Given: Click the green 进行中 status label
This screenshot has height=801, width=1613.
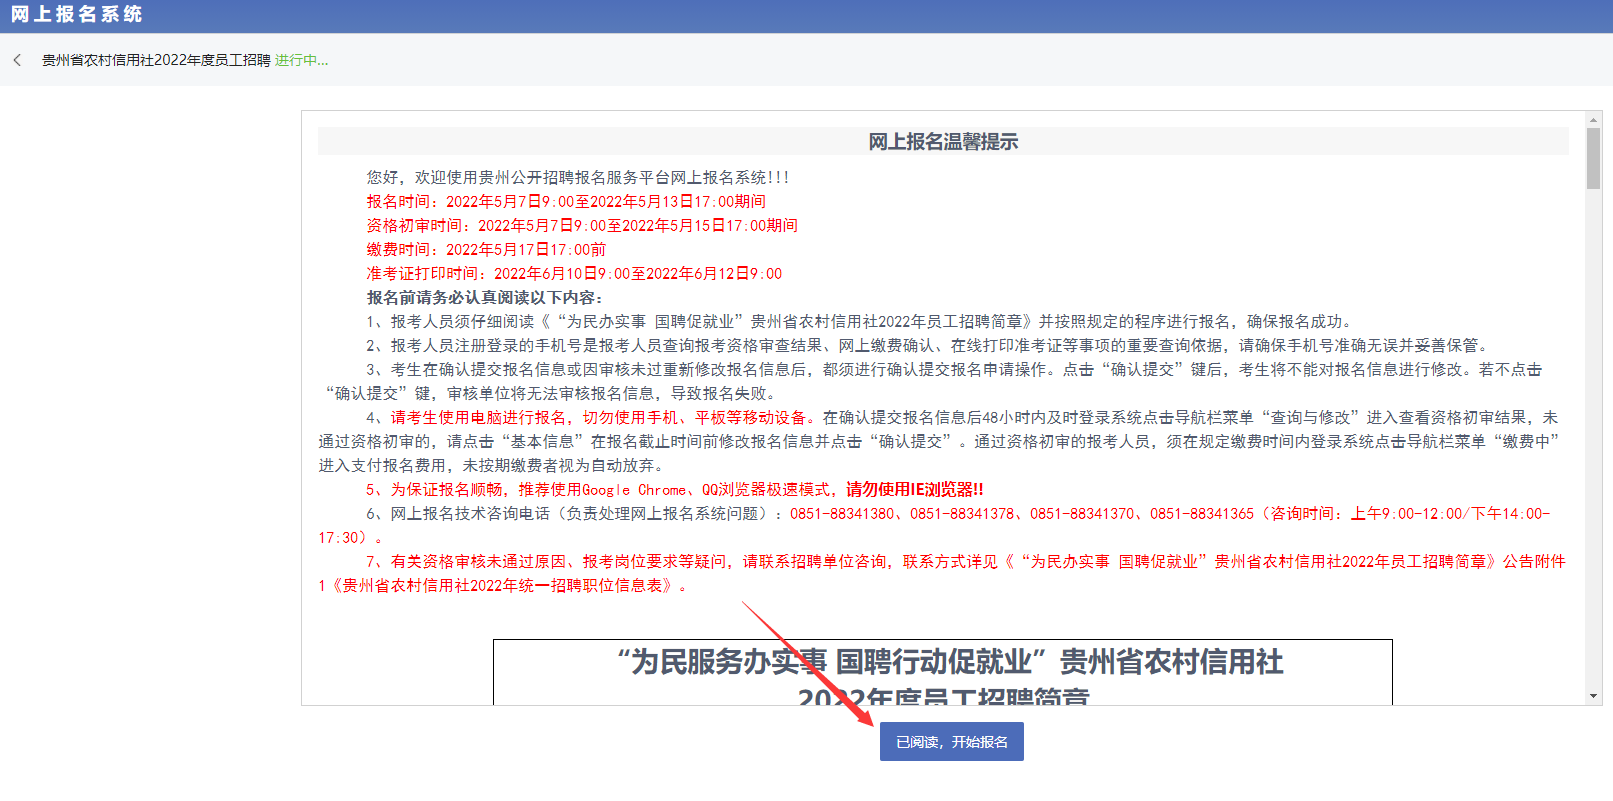Looking at the screenshot, I should pyautogui.click(x=301, y=60).
